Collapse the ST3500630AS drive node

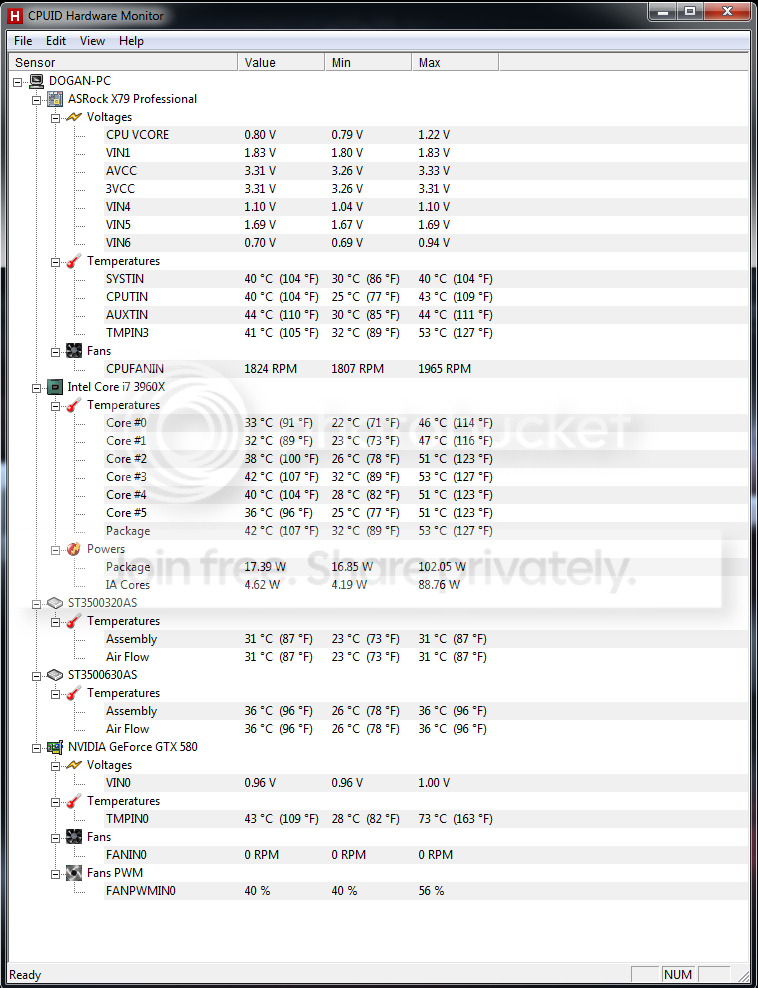[37, 675]
